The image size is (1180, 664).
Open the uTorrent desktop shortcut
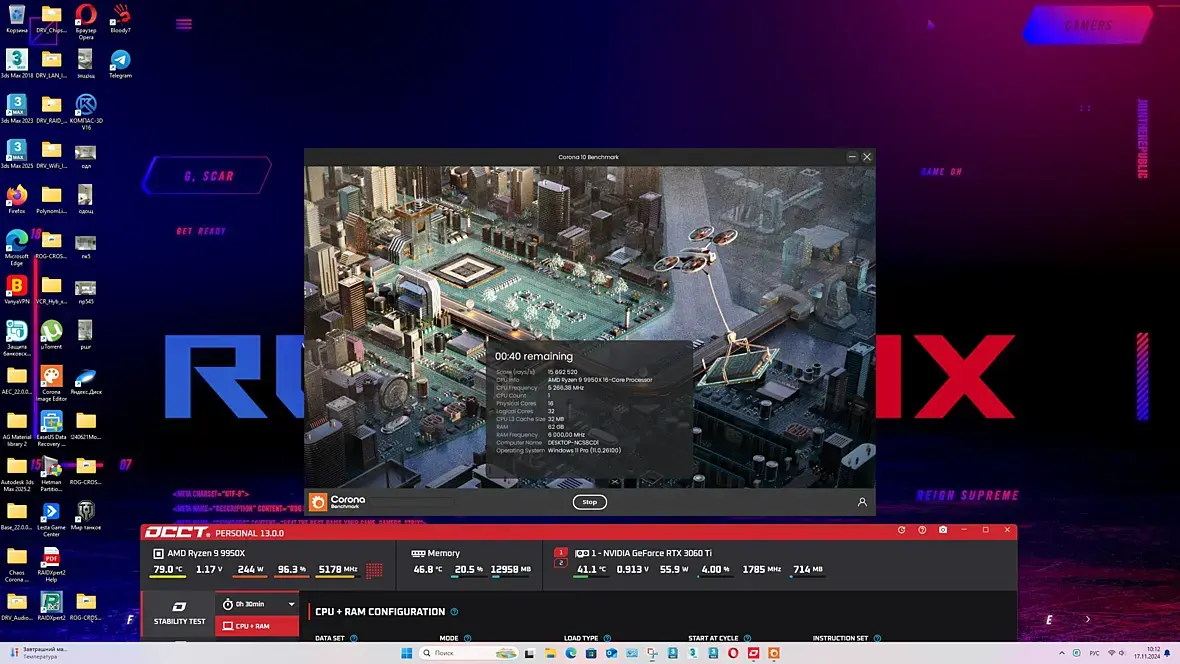(x=51, y=335)
